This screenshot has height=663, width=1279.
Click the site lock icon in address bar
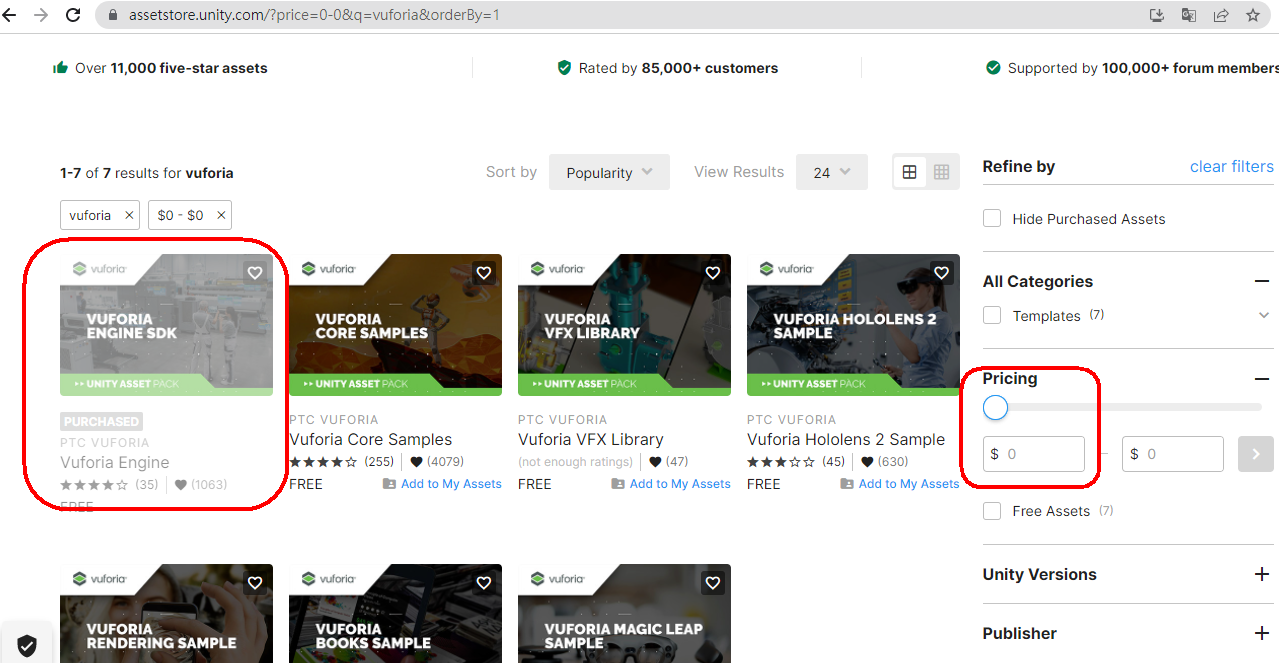112,15
